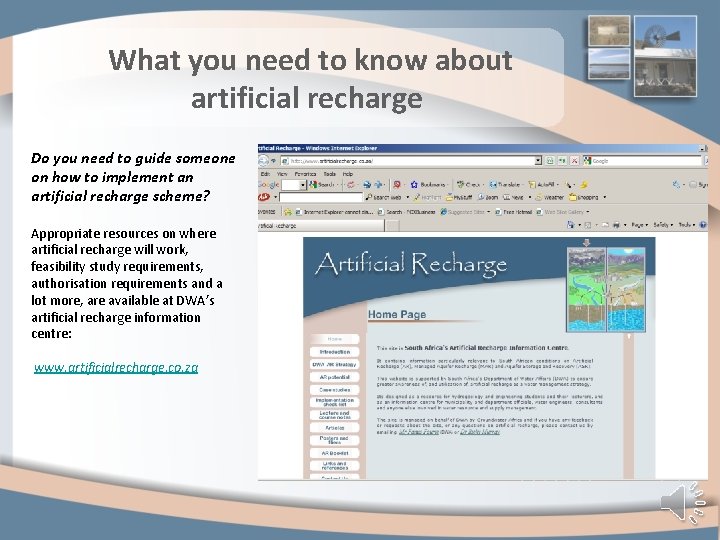Click the Shopping folder button on Ask toolbar

pyautogui.click(x=584, y=197)
